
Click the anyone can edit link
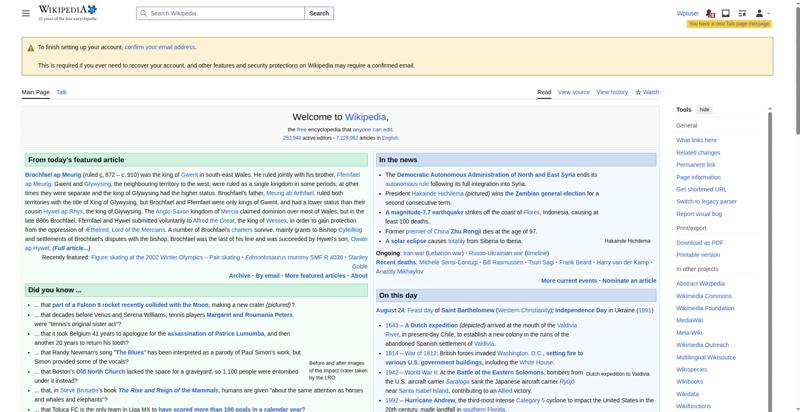coord(372,130)
